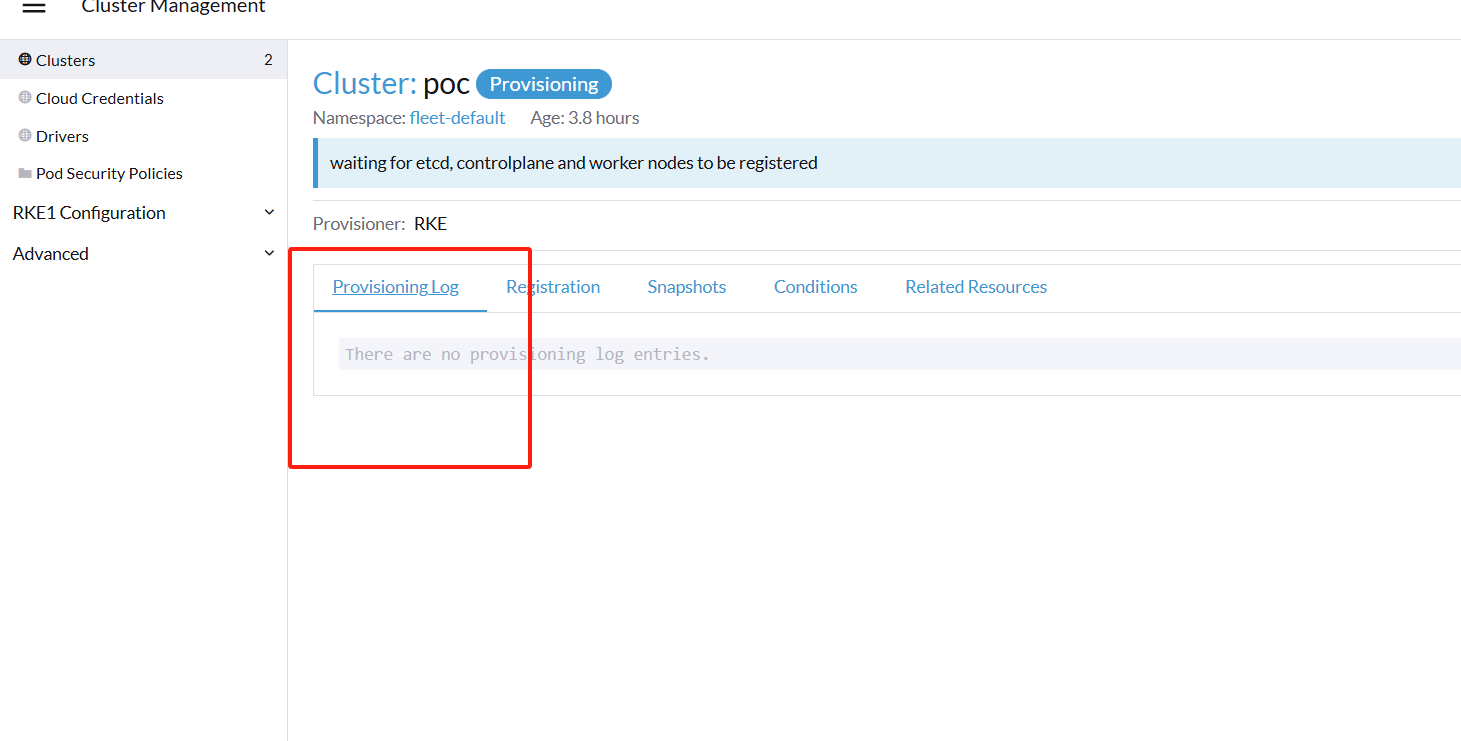Click the globe icon beside Cloud Credentials

coord(25,97)
